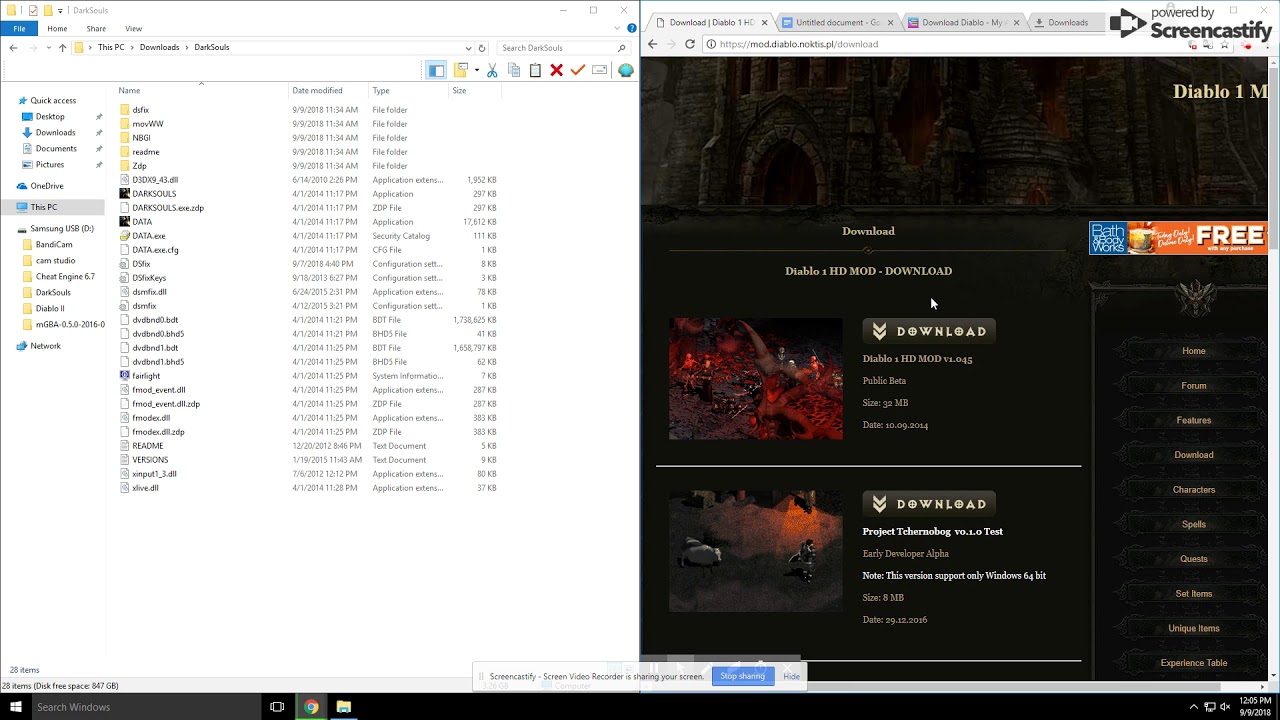1280x720 pixels.
Task: Open the Home ribbon tab
Action: (57, 28)
